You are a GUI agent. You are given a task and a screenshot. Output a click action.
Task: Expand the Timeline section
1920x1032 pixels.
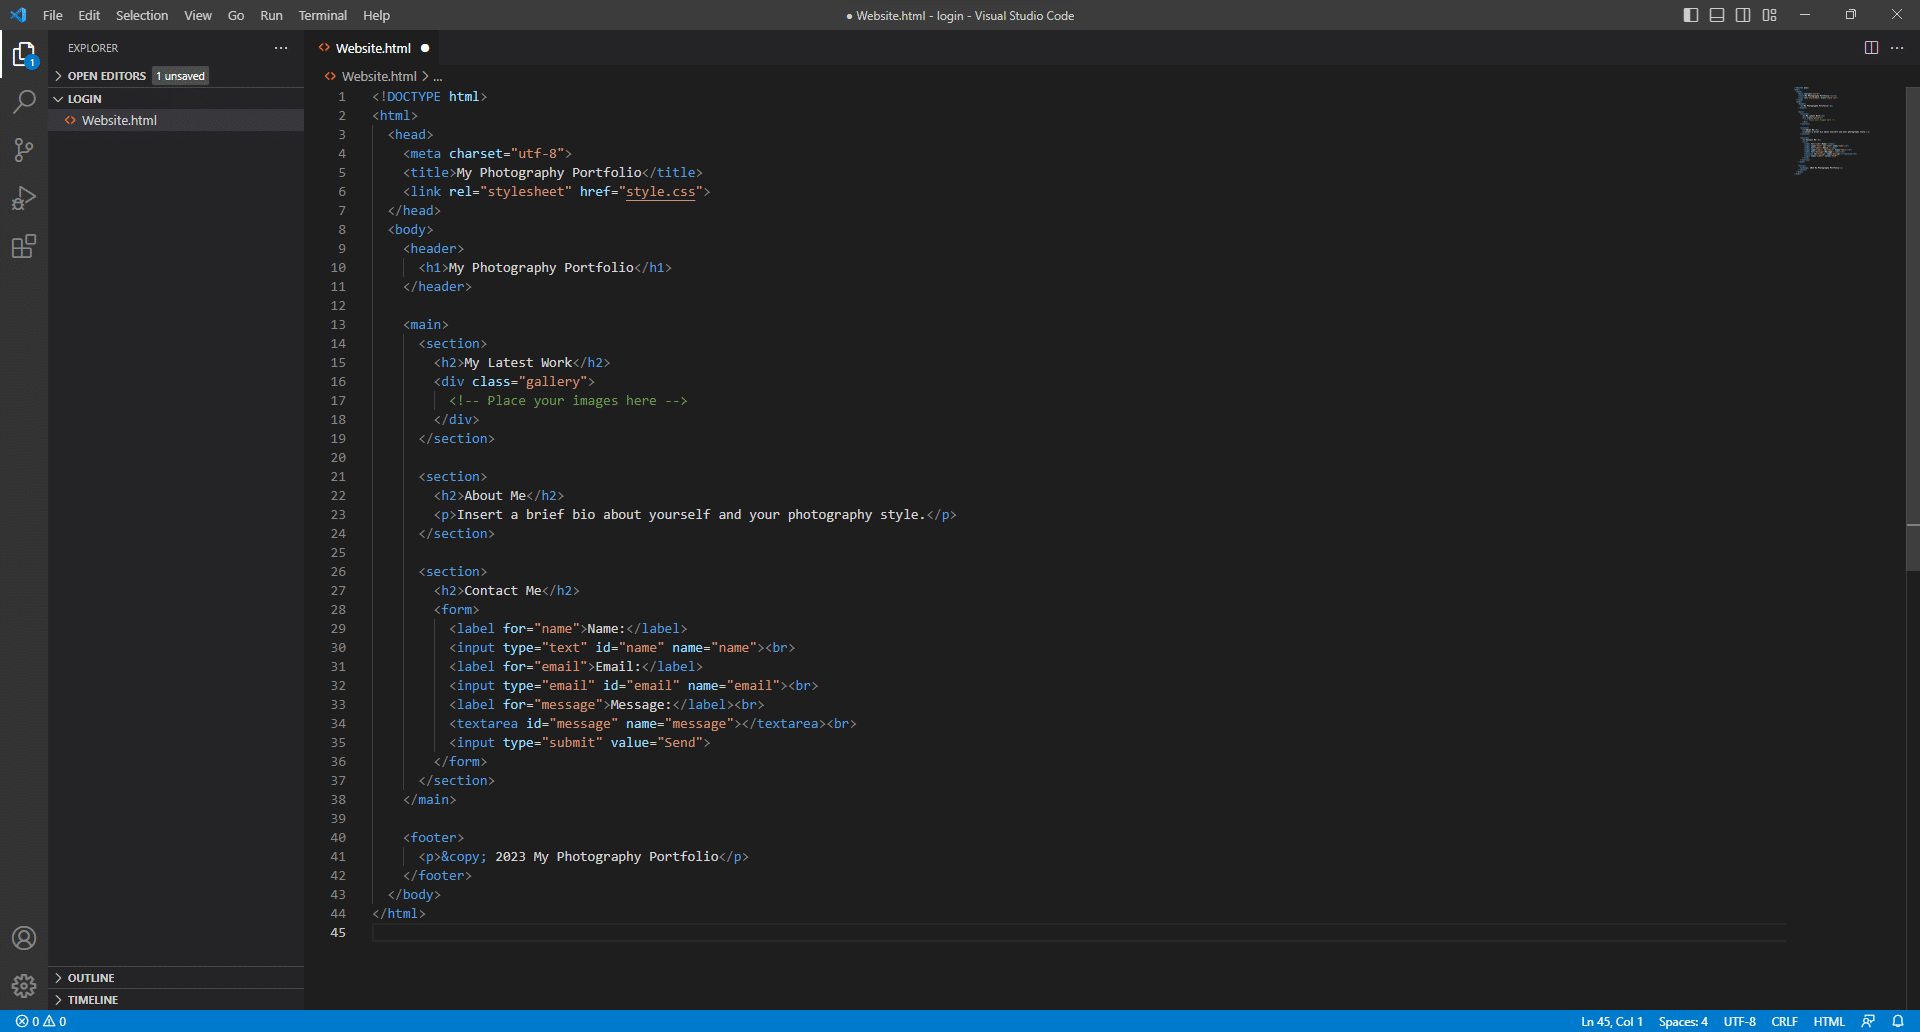pos(93,1000)
